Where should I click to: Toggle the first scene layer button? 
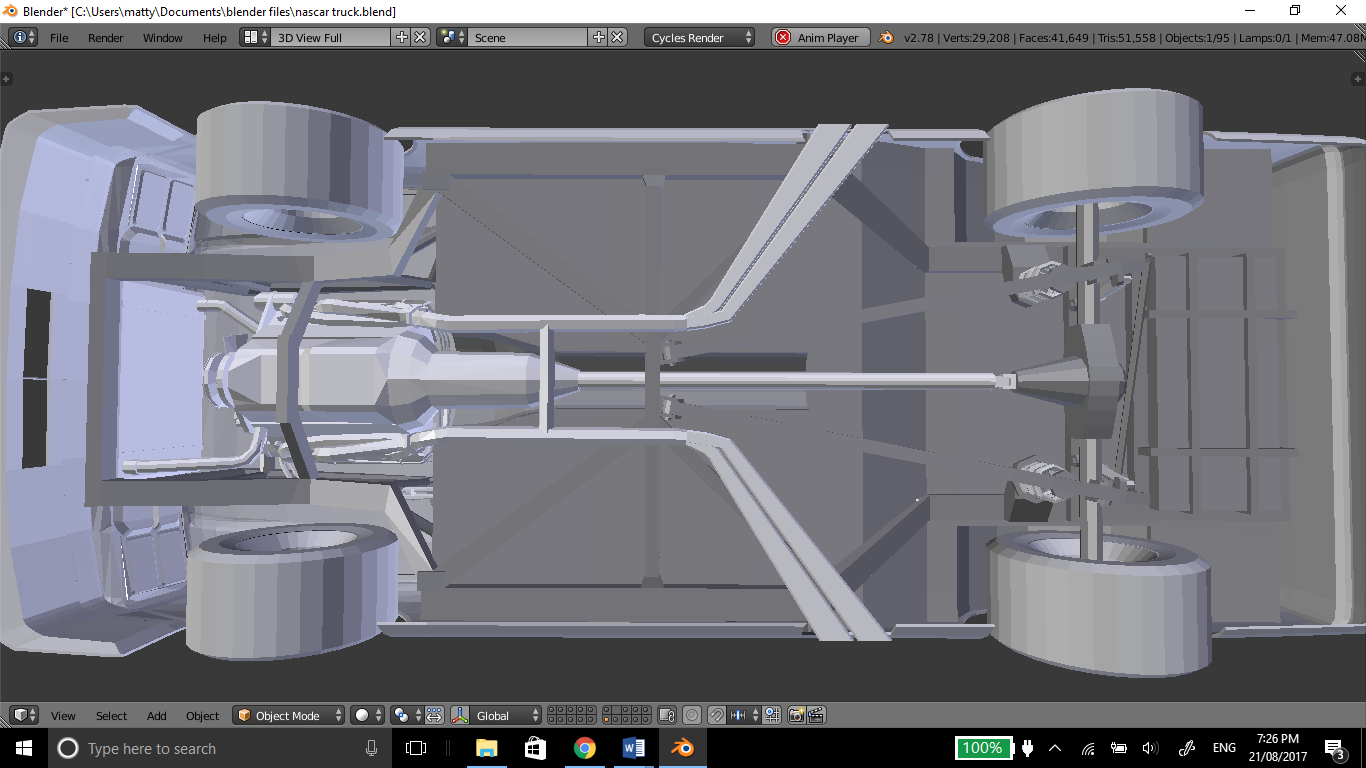(x=551, y=709)
